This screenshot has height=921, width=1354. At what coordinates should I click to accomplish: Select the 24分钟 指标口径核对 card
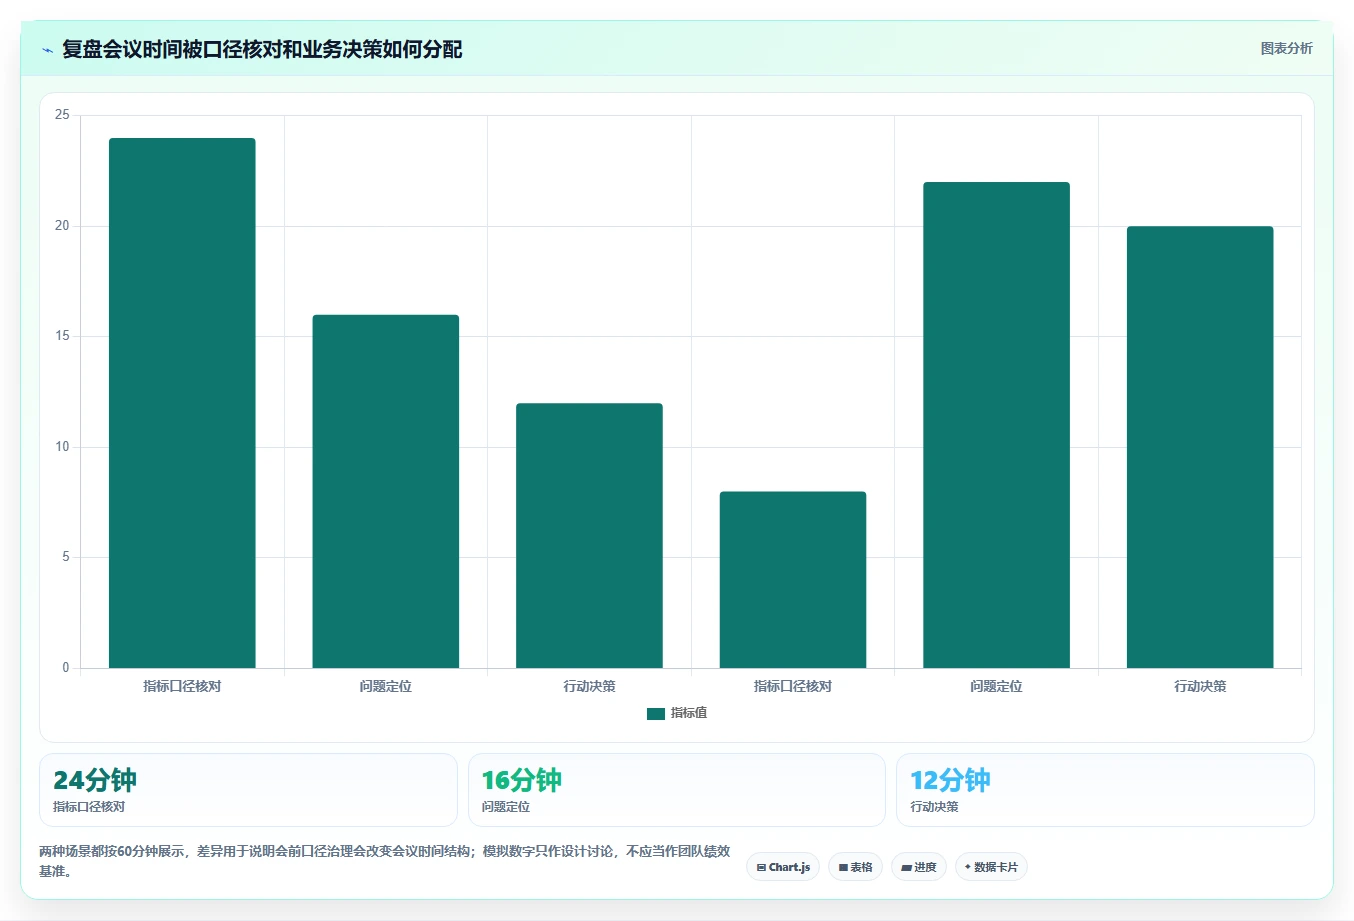tap(248, 790)
